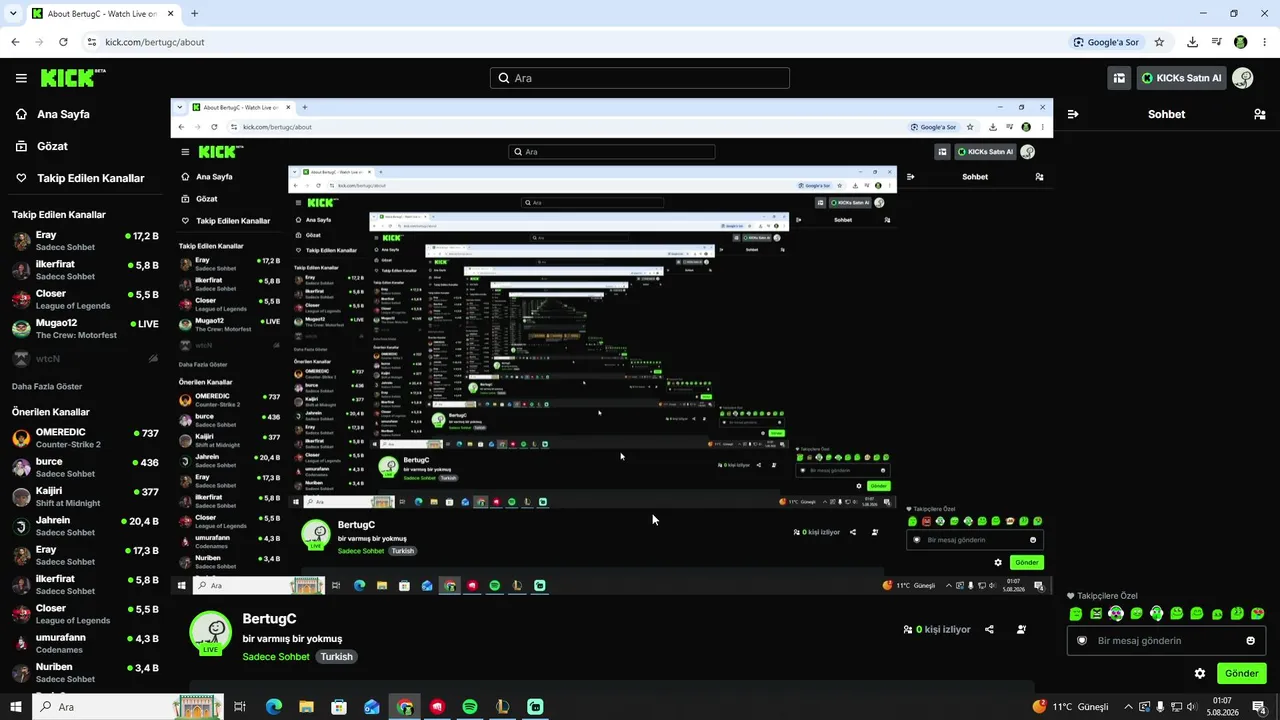Click the chat identity badge icon in message box

1082,641
